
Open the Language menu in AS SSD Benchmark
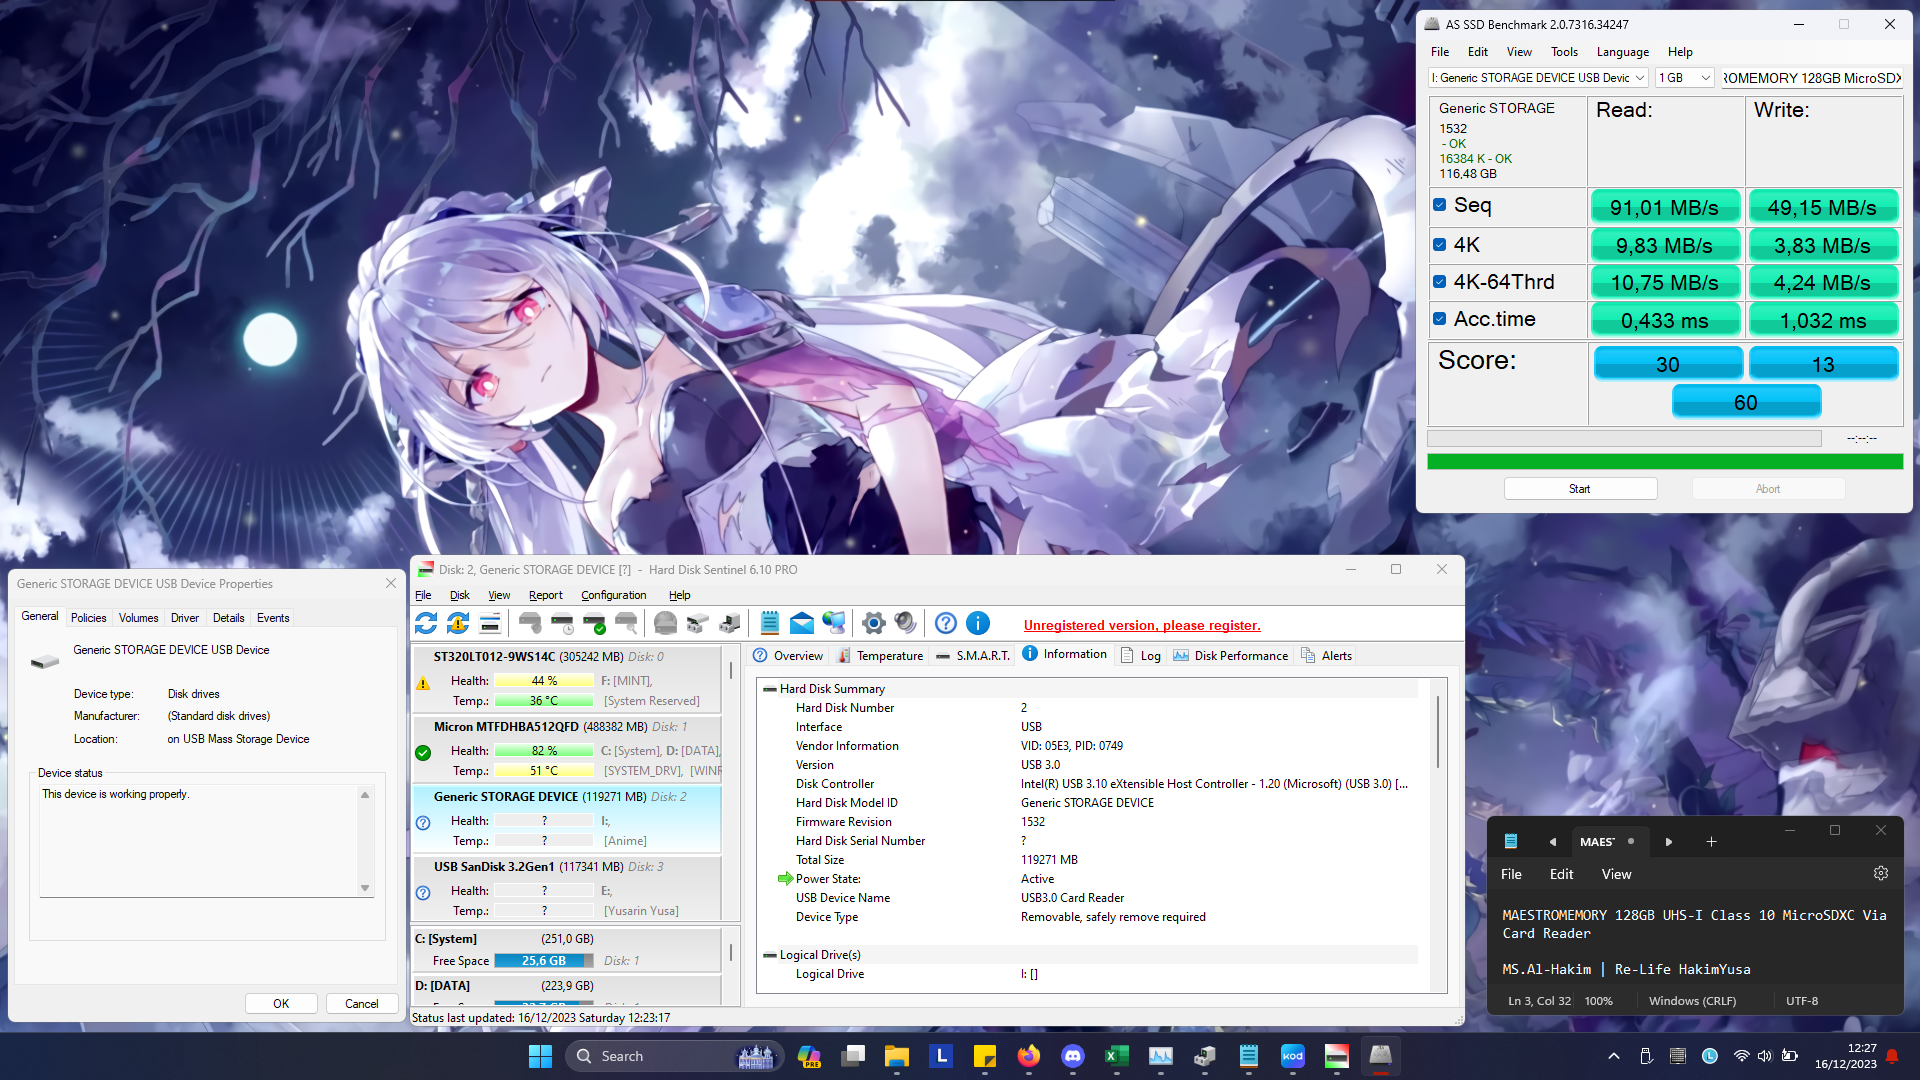click(x=1622, y=52)
